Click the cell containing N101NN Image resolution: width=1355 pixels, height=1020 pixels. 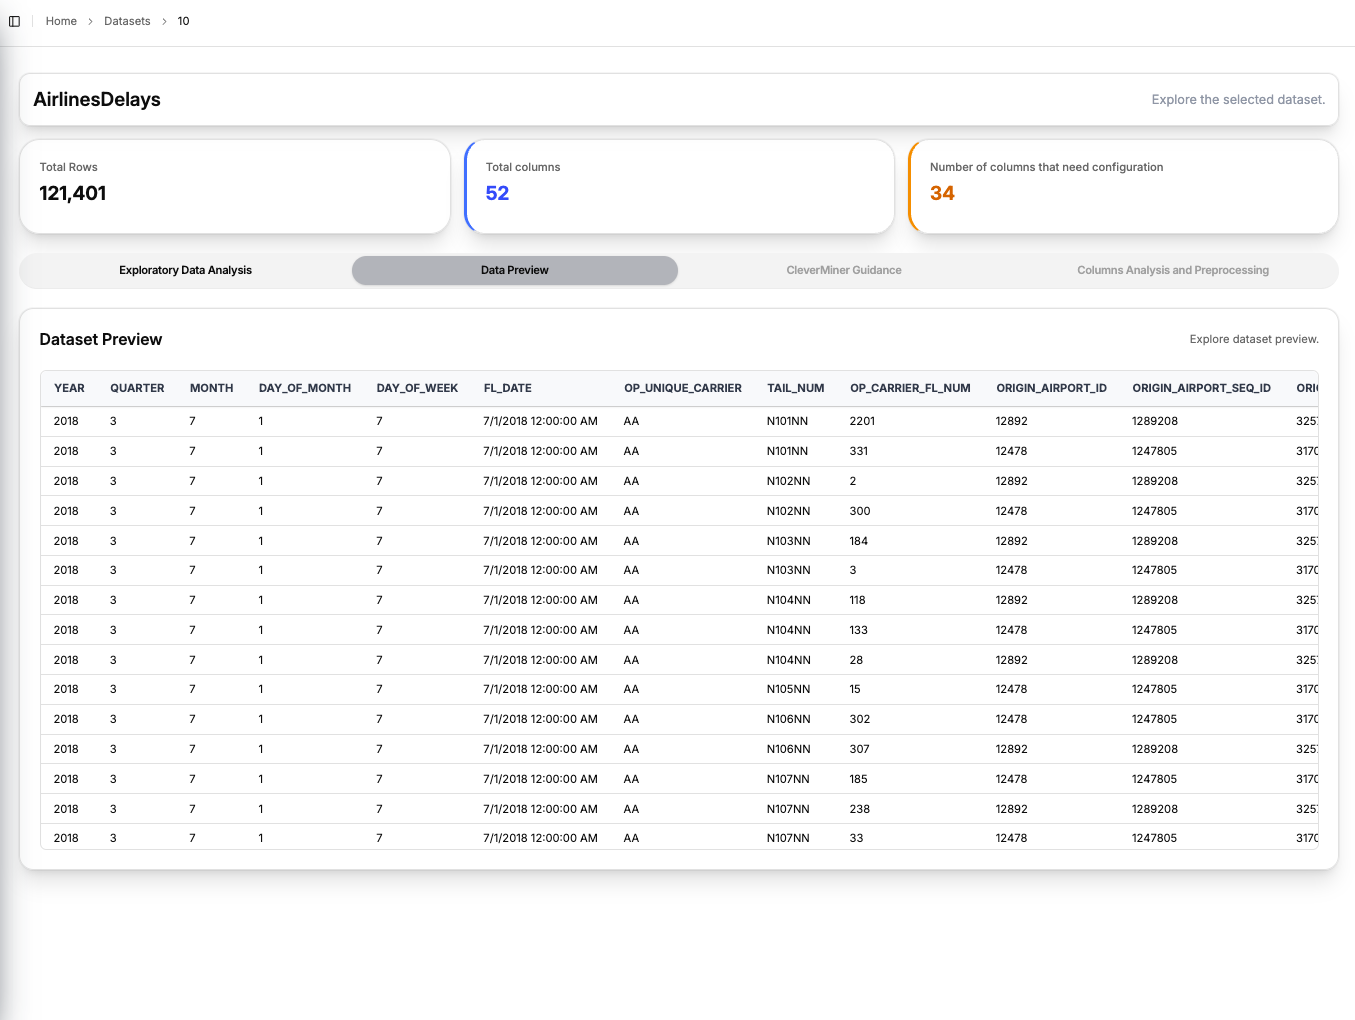(790, 421)
